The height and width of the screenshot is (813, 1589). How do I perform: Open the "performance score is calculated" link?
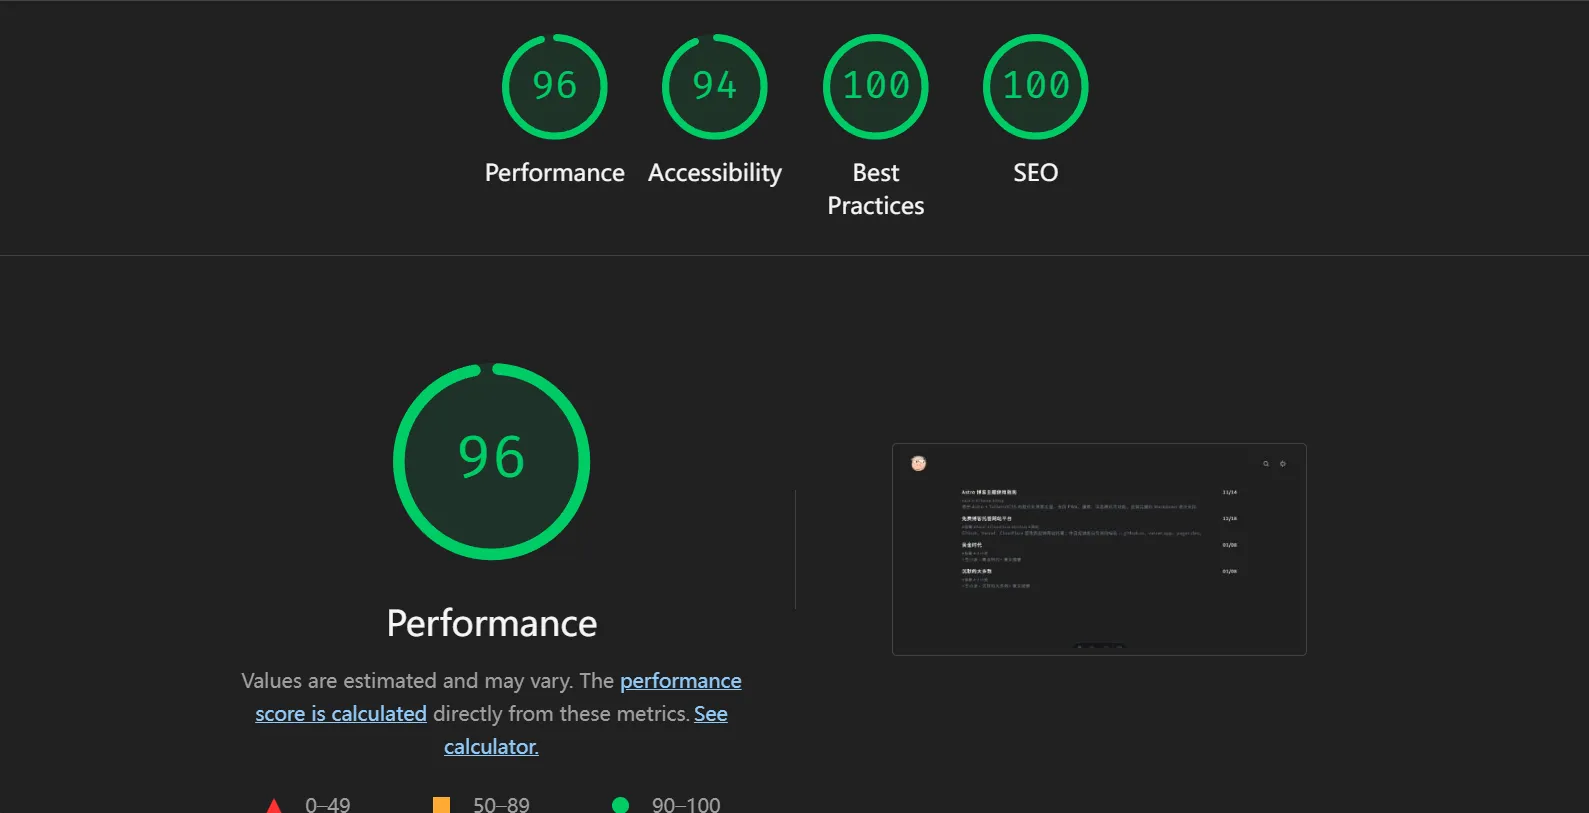point(680,682)
